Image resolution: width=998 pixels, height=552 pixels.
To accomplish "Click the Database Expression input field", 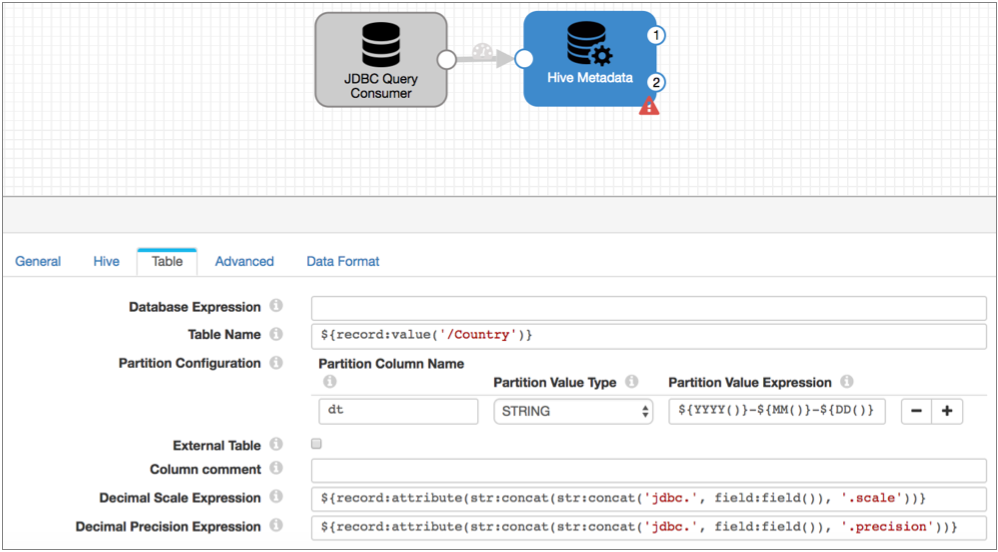I will pos(648,308).
